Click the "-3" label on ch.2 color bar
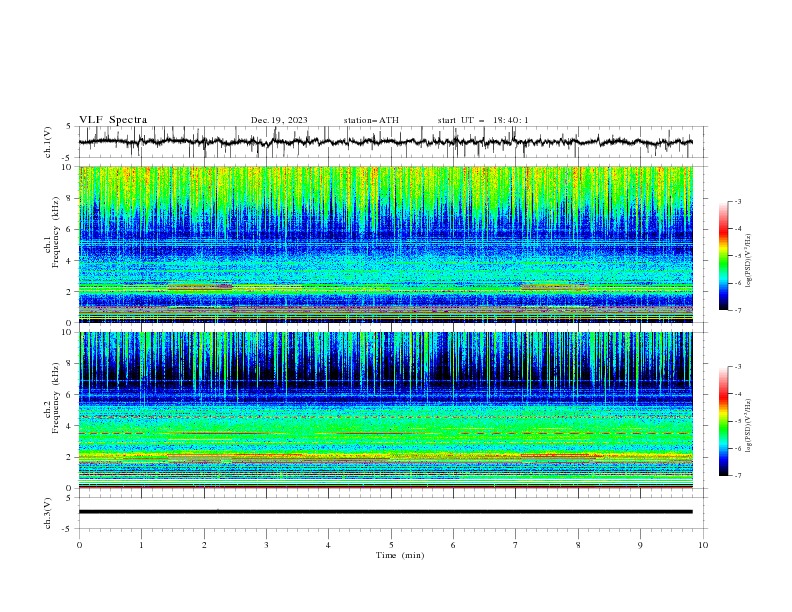Image resolution: width=792 pixels, height=612 pixels. coord(737,367)
